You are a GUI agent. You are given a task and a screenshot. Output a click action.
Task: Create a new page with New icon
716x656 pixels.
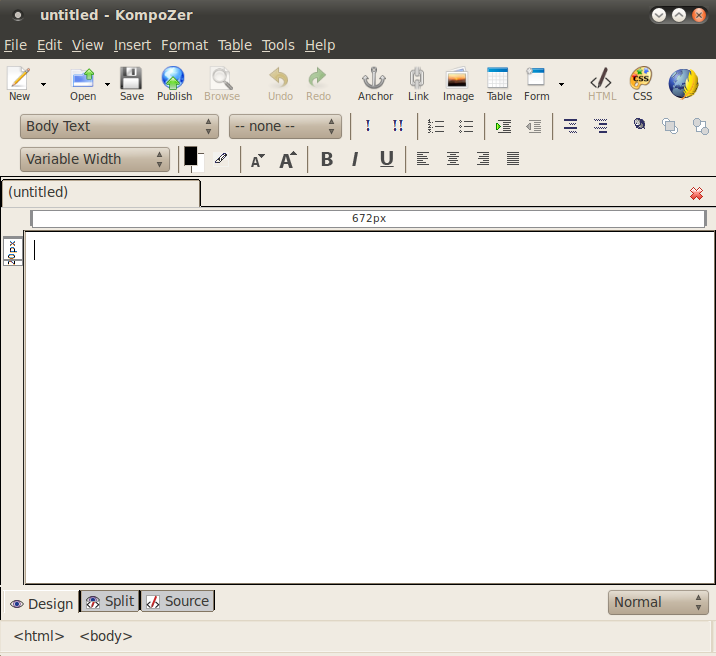pos(19,84)
